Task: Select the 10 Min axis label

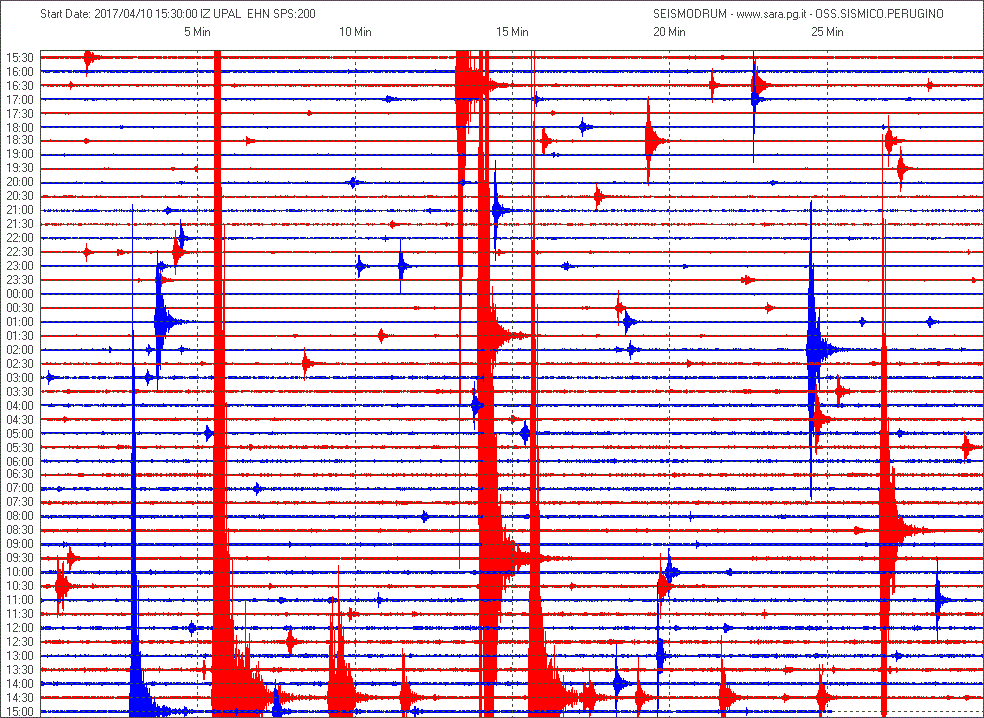Action: [355, 32]
